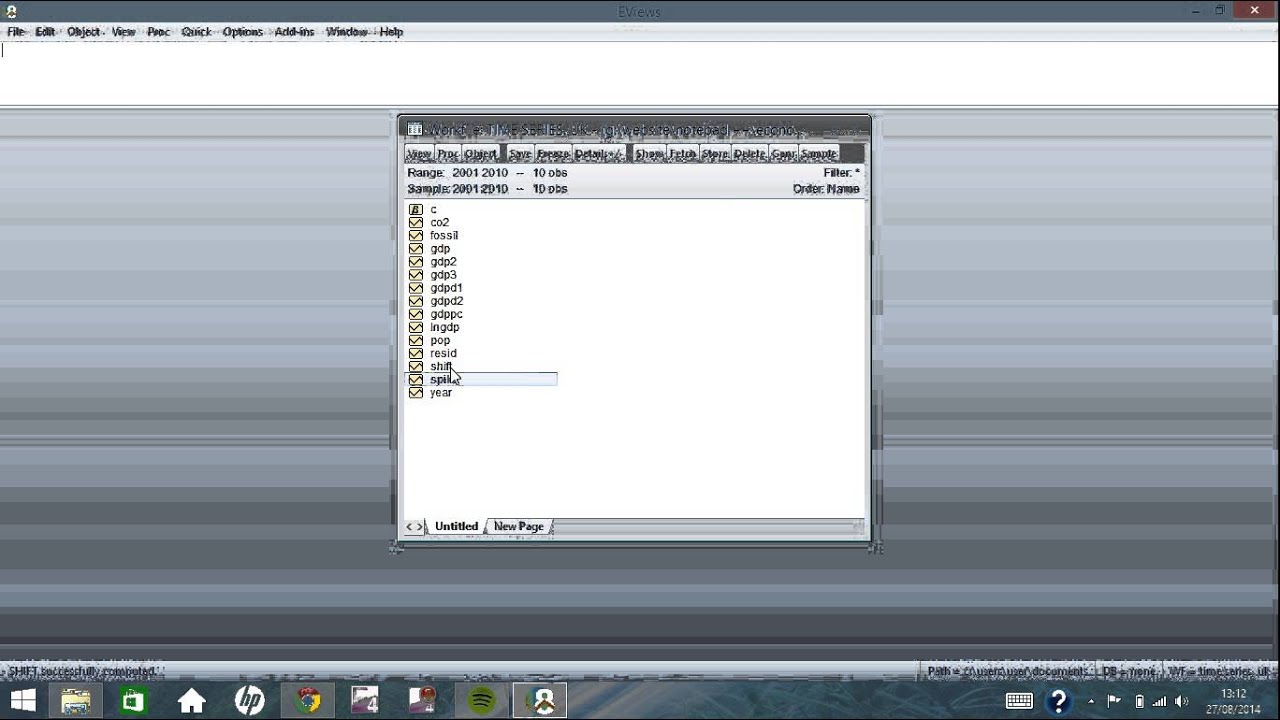The image size is (1280, 720).
Task: Click the Sample button in workfile toolbar
Action: click(819, 153)
